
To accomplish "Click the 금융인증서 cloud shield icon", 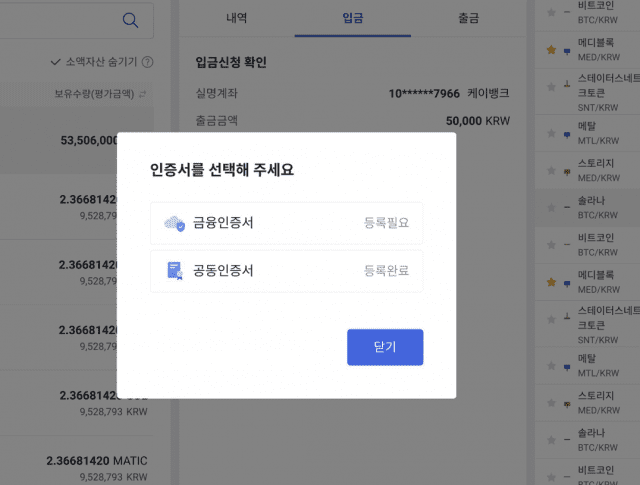I will (175, 223).
